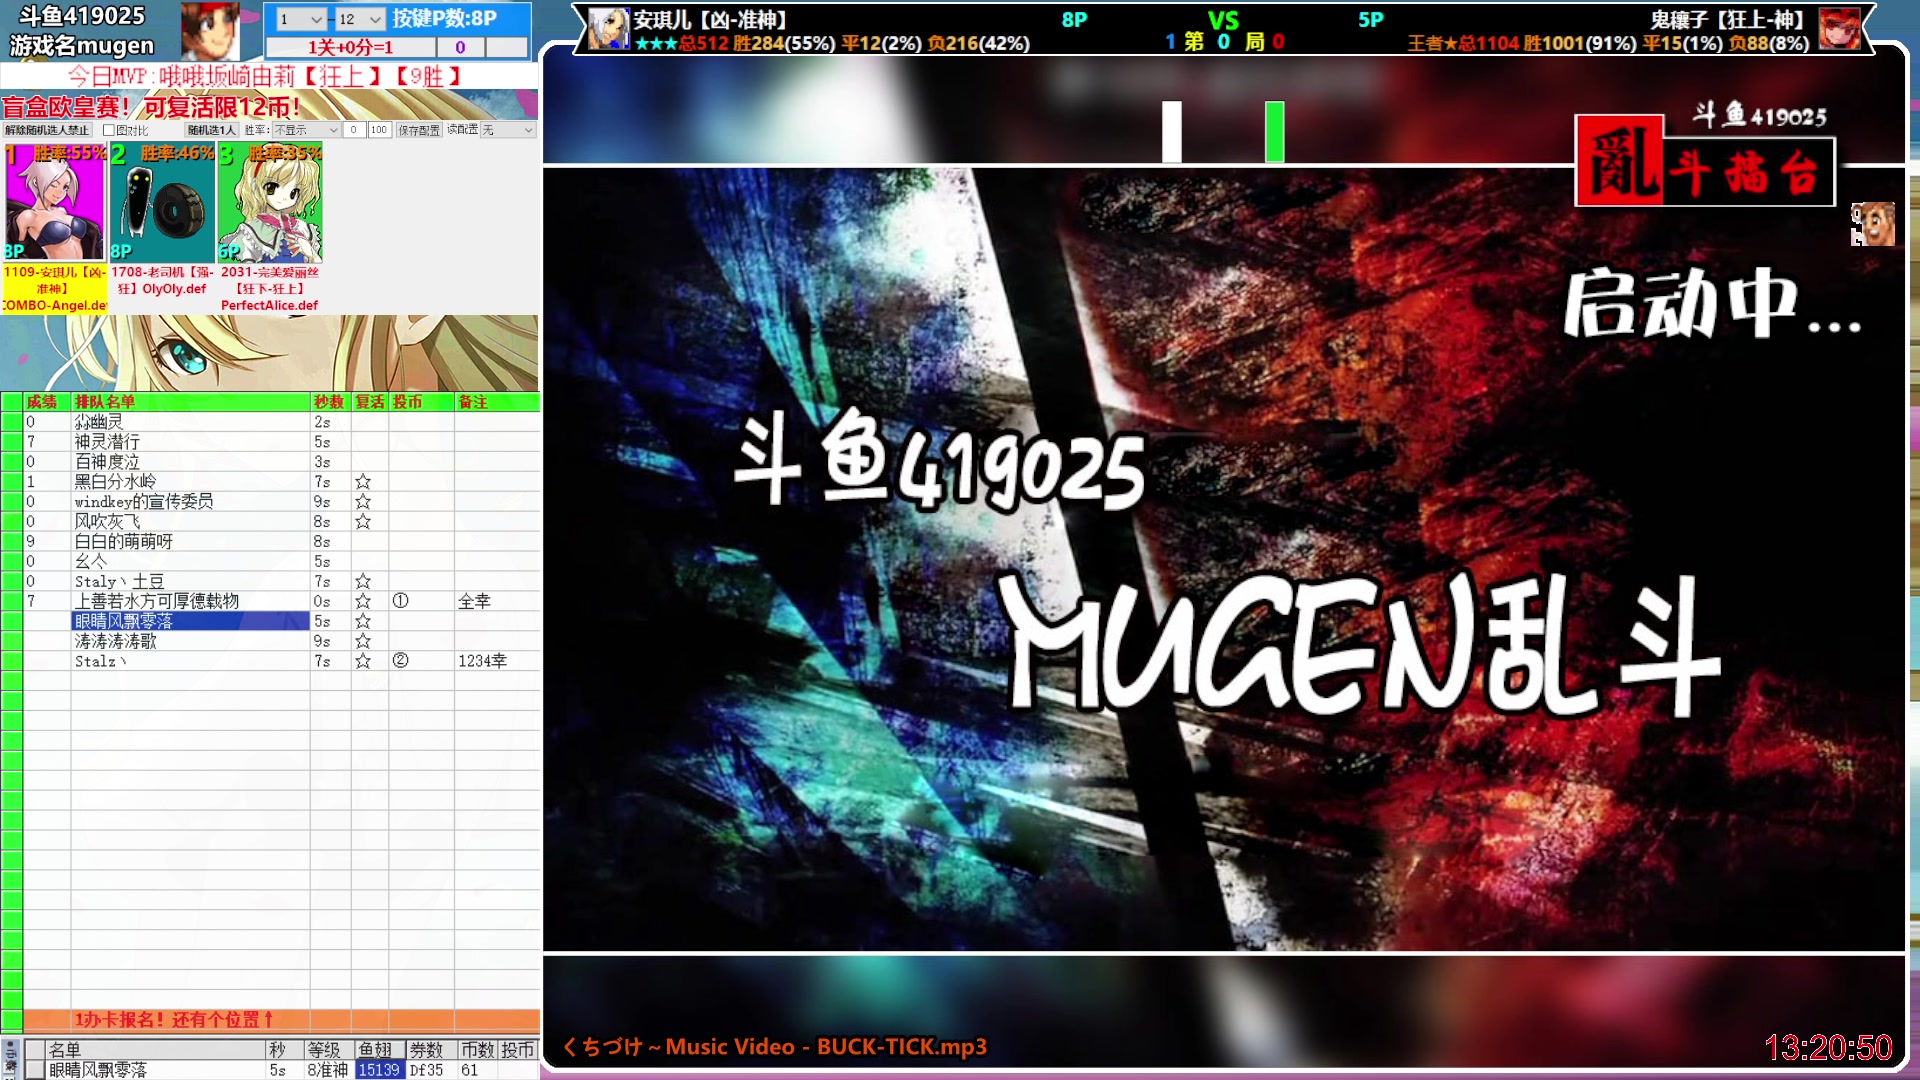Click the 秒数 column header
Viewport: 1920px width, 1080px height.
point(329,402)
